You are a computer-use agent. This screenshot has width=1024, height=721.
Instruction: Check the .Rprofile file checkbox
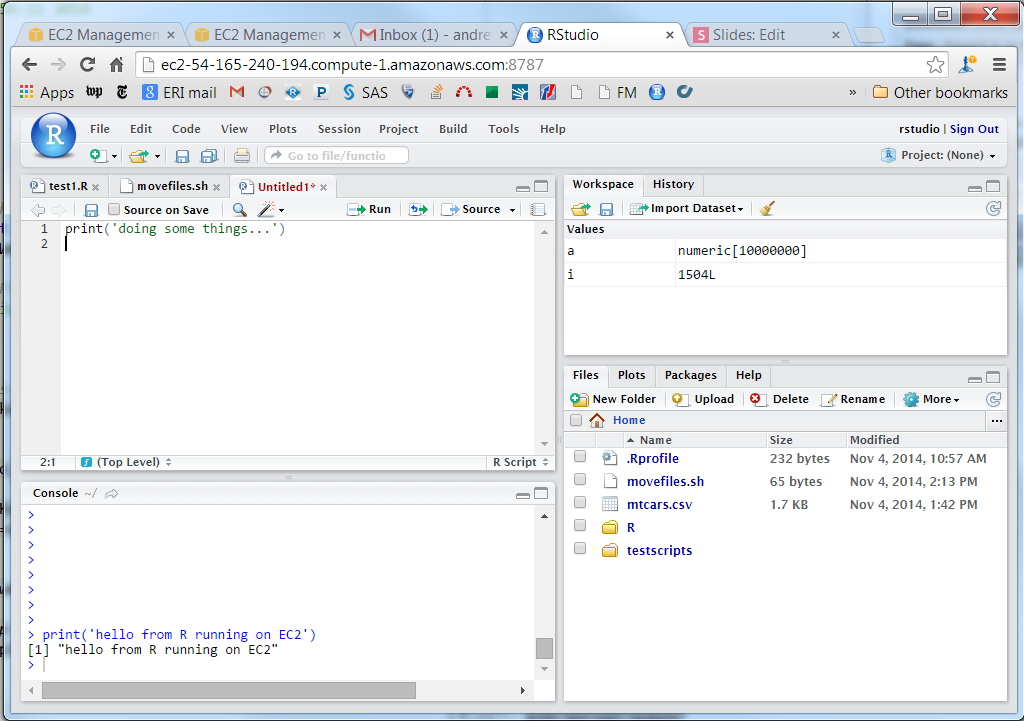coord(580,457)
